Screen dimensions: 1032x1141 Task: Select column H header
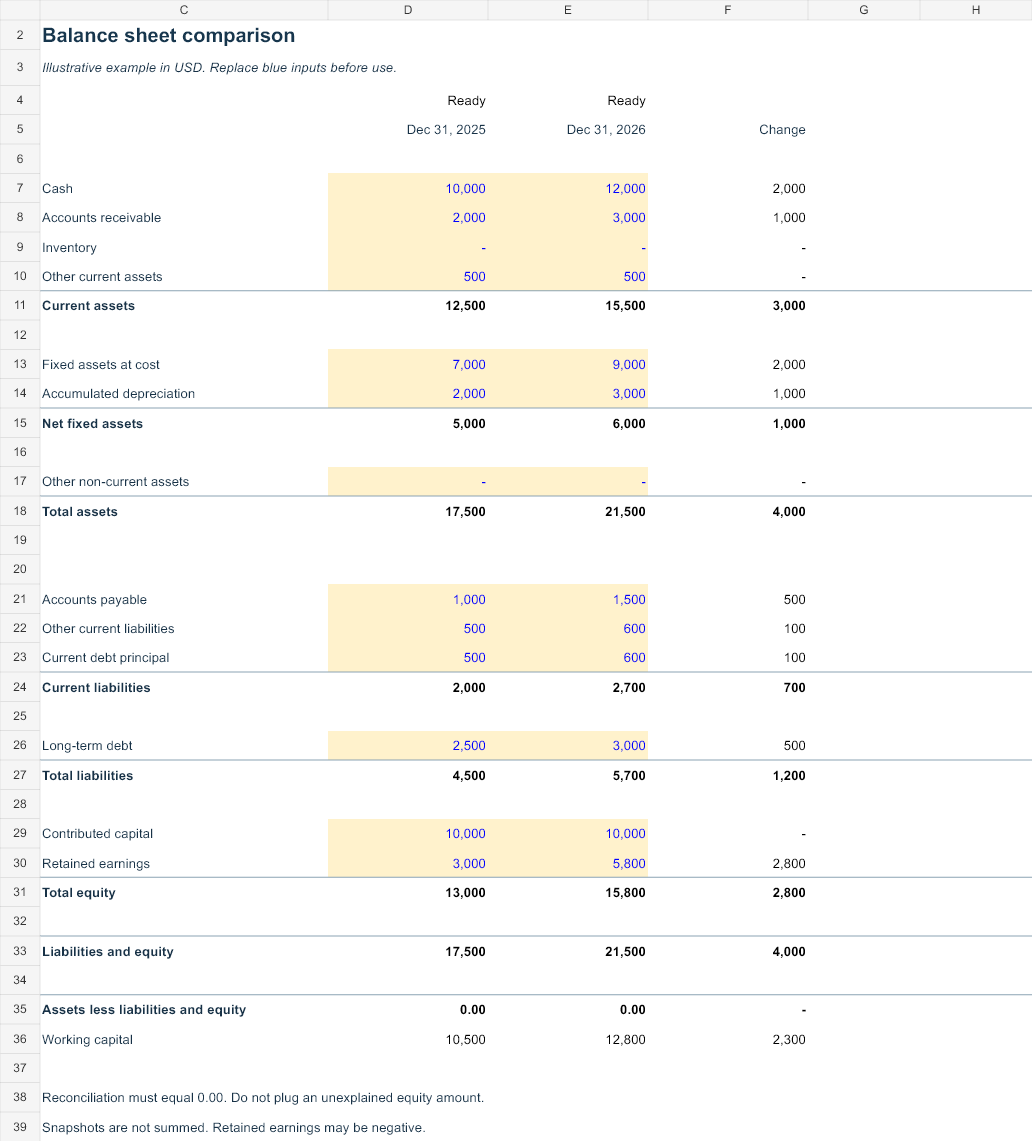(x=976, y=9)
